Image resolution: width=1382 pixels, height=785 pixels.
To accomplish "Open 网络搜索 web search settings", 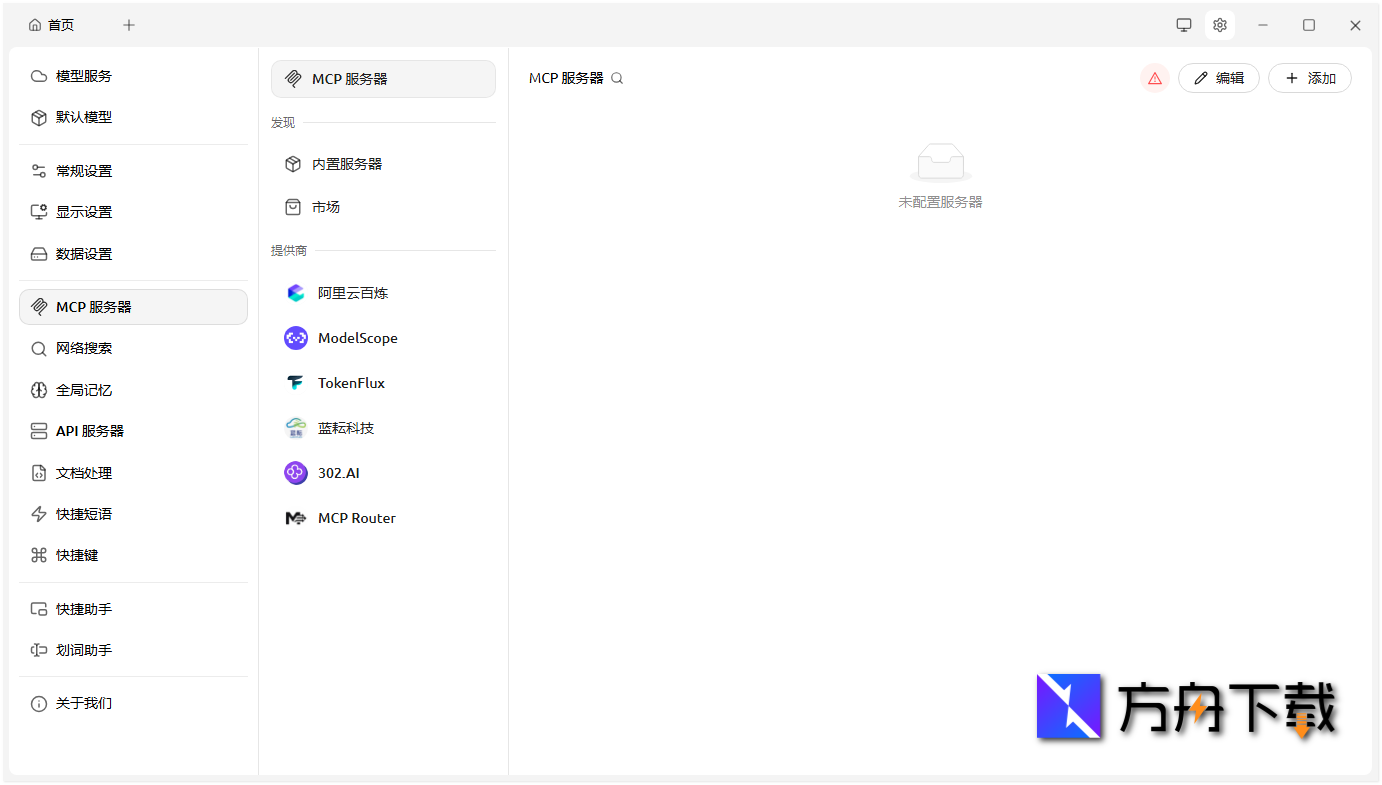I will 84,348.
